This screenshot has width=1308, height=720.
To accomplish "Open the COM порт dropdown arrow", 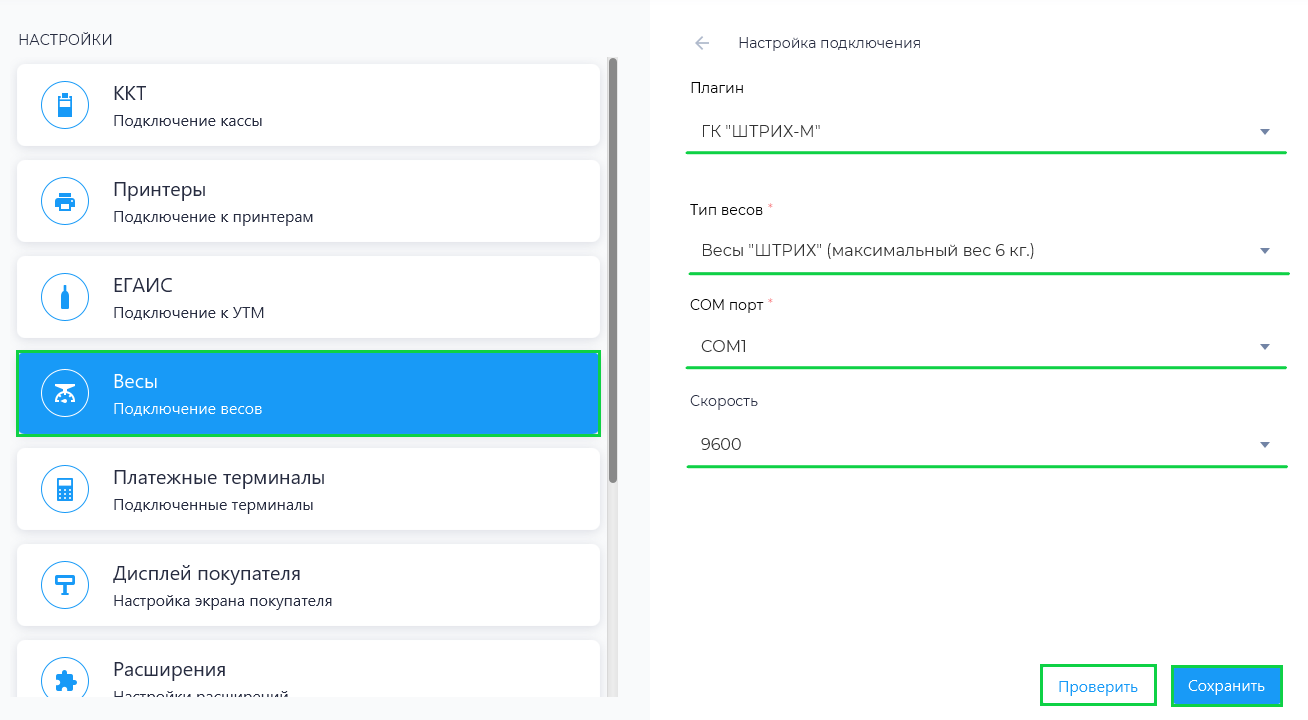I will click(x=1264, y=347).
